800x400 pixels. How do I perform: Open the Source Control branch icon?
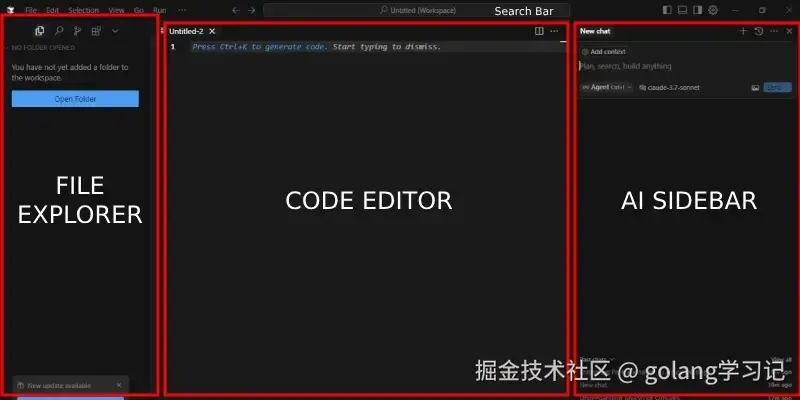coord(77,31)
